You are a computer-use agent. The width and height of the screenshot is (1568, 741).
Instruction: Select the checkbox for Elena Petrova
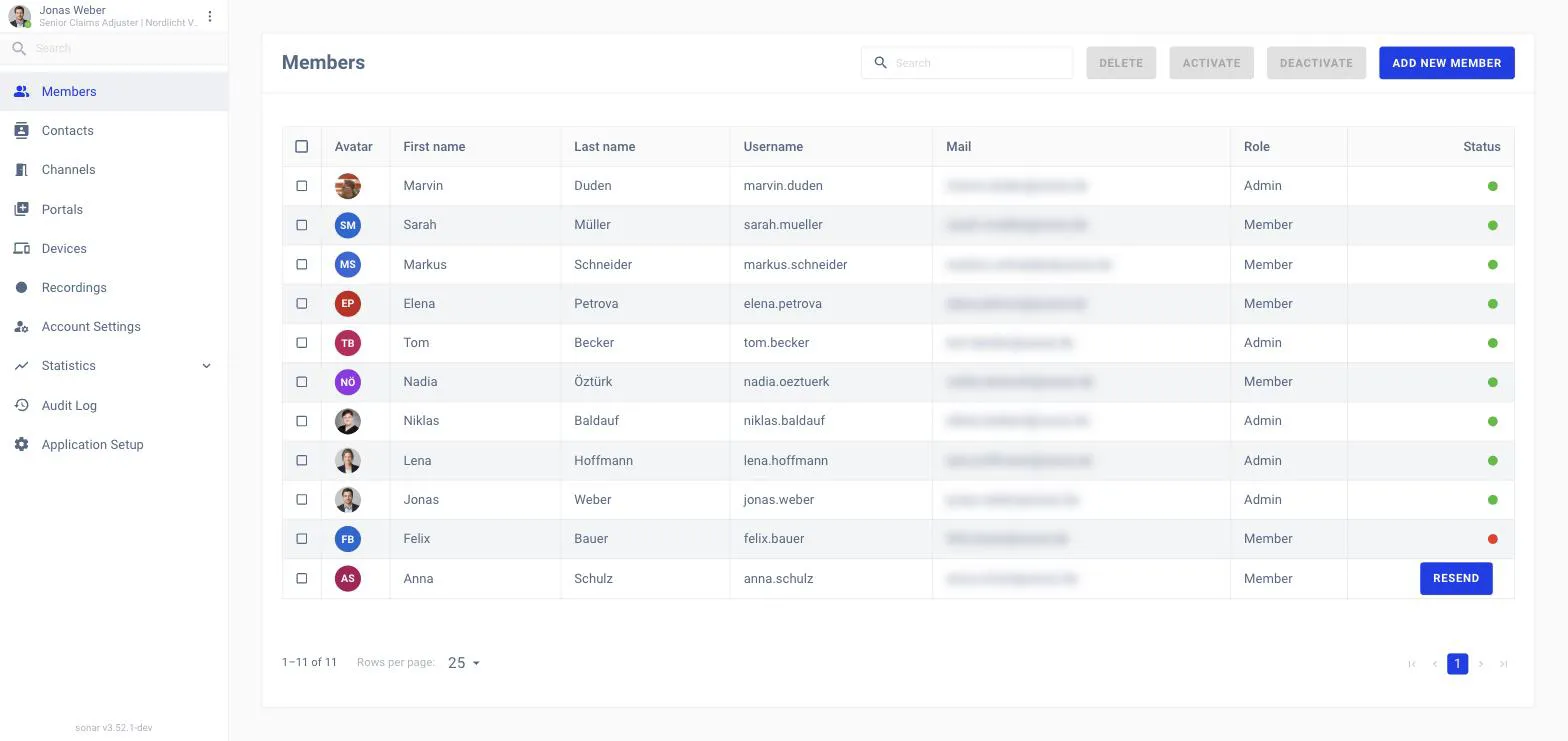click(x=302, y=303)
